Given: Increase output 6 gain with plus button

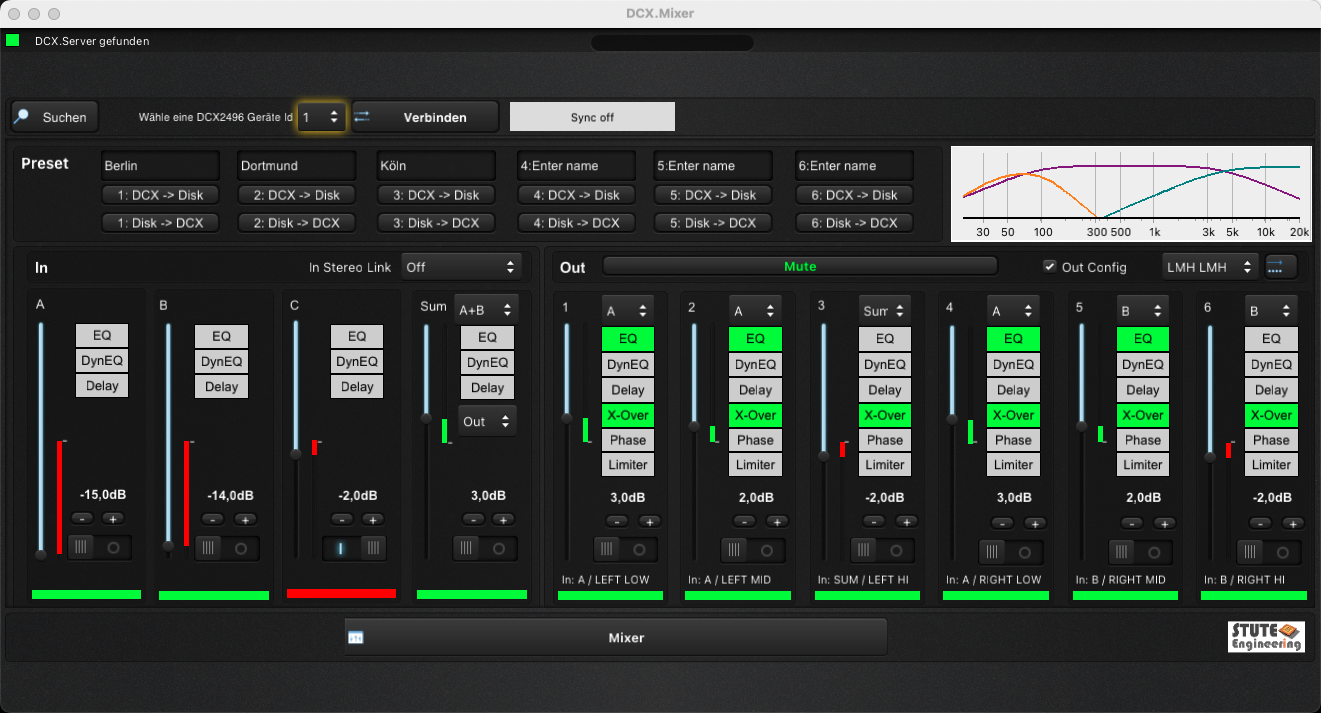Looking at the screenshot, I should [1293, 522].
